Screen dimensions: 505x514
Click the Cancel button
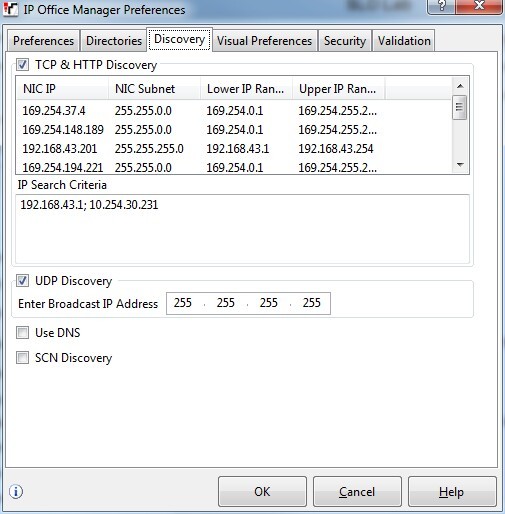tap(357, 492)
